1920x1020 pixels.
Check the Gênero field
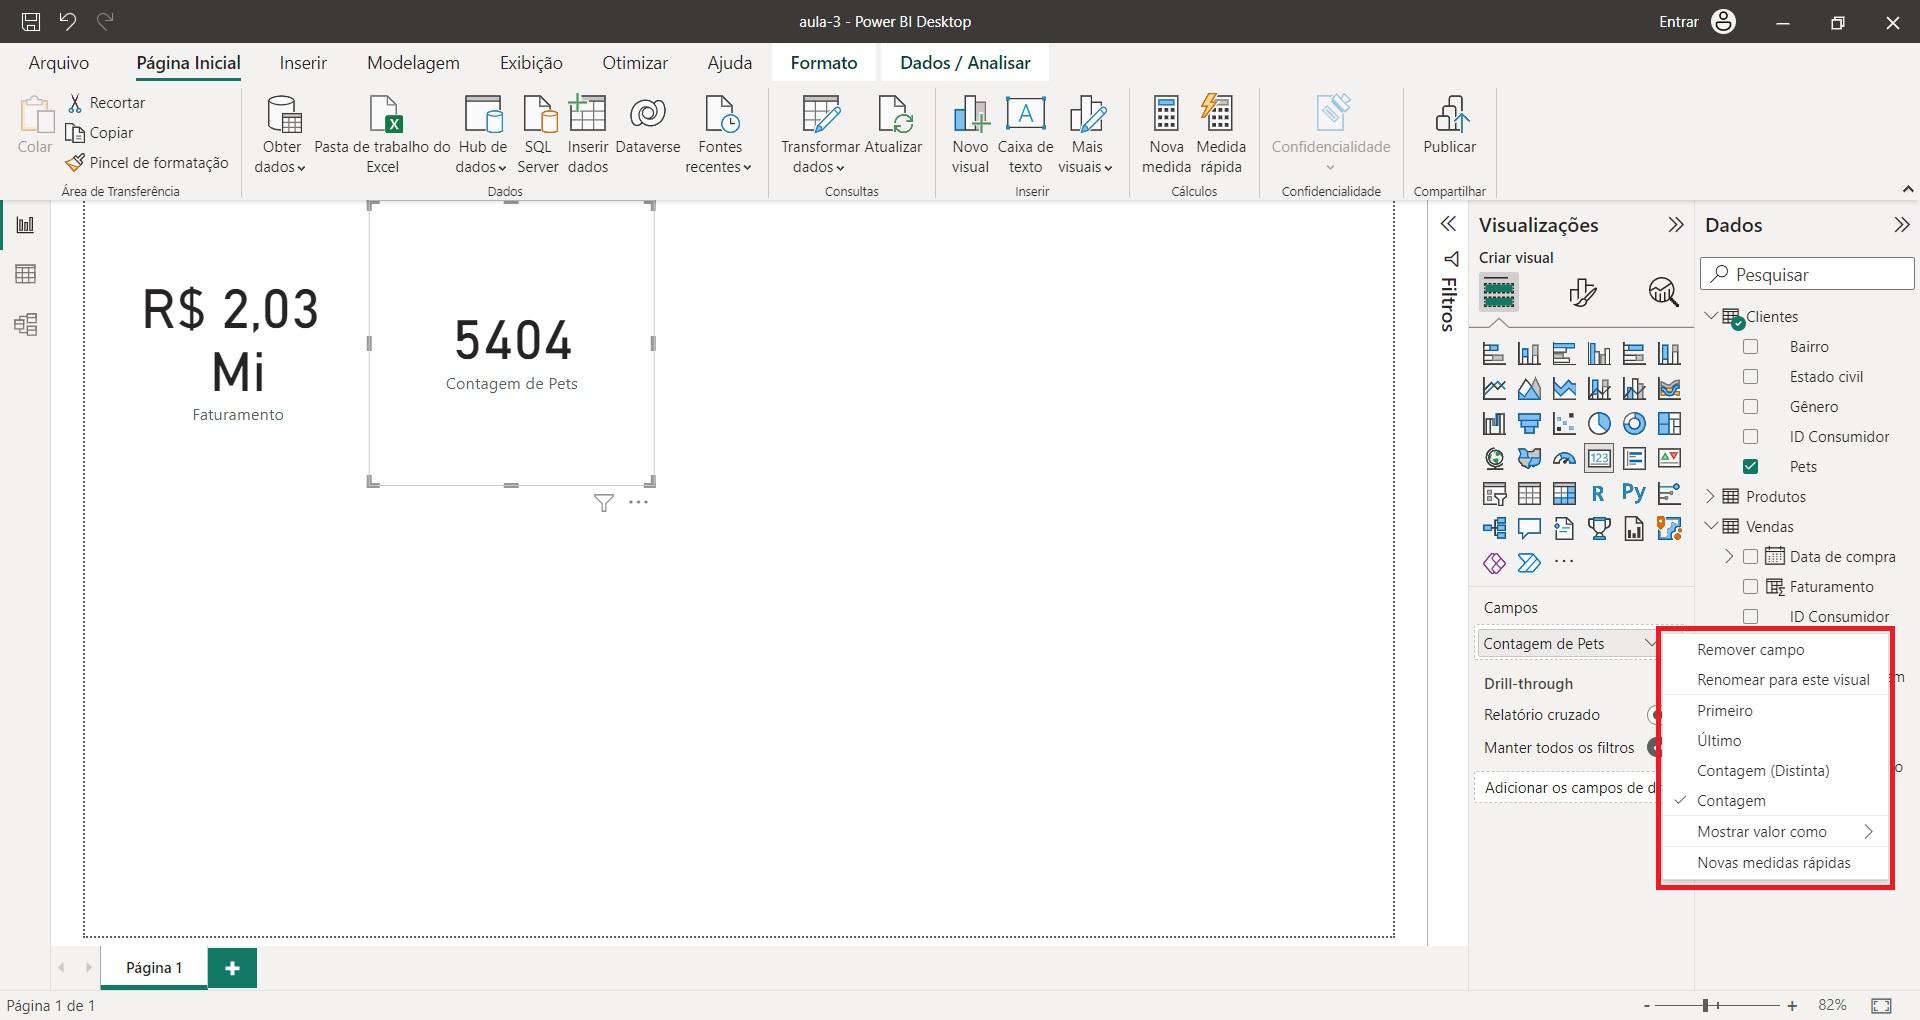1750,407
